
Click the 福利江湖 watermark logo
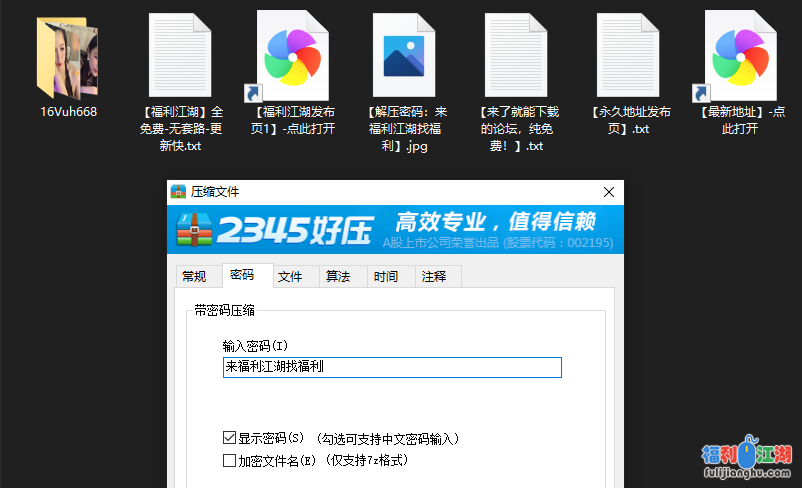746,461
